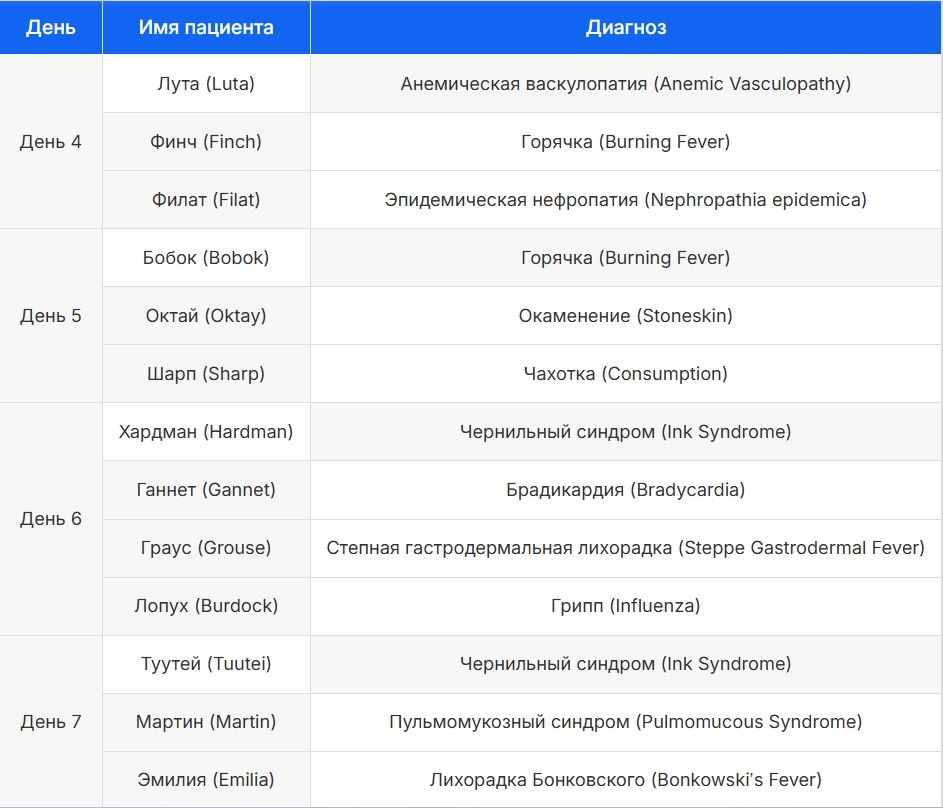Select the Грипп (Influenza) diagnosis cell
The image size is (943, 808).
[x=626, y=606]
